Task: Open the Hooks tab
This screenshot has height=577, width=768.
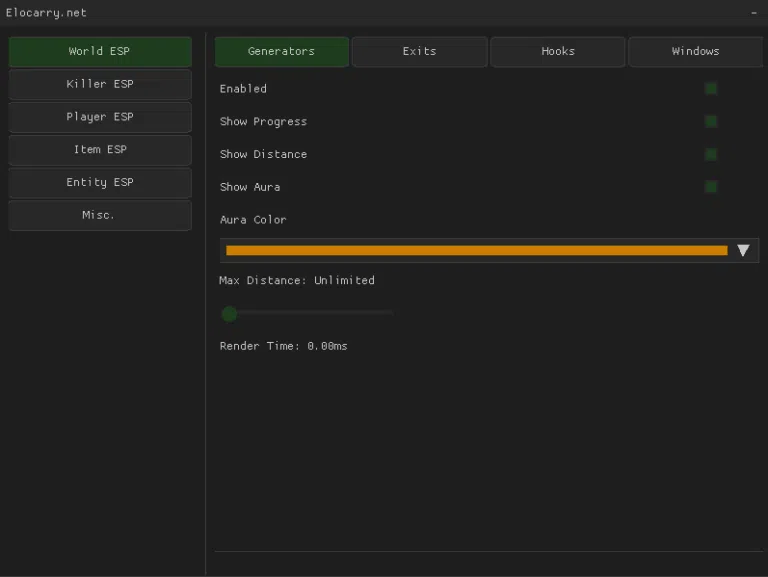Action: (x=558, y=51)
